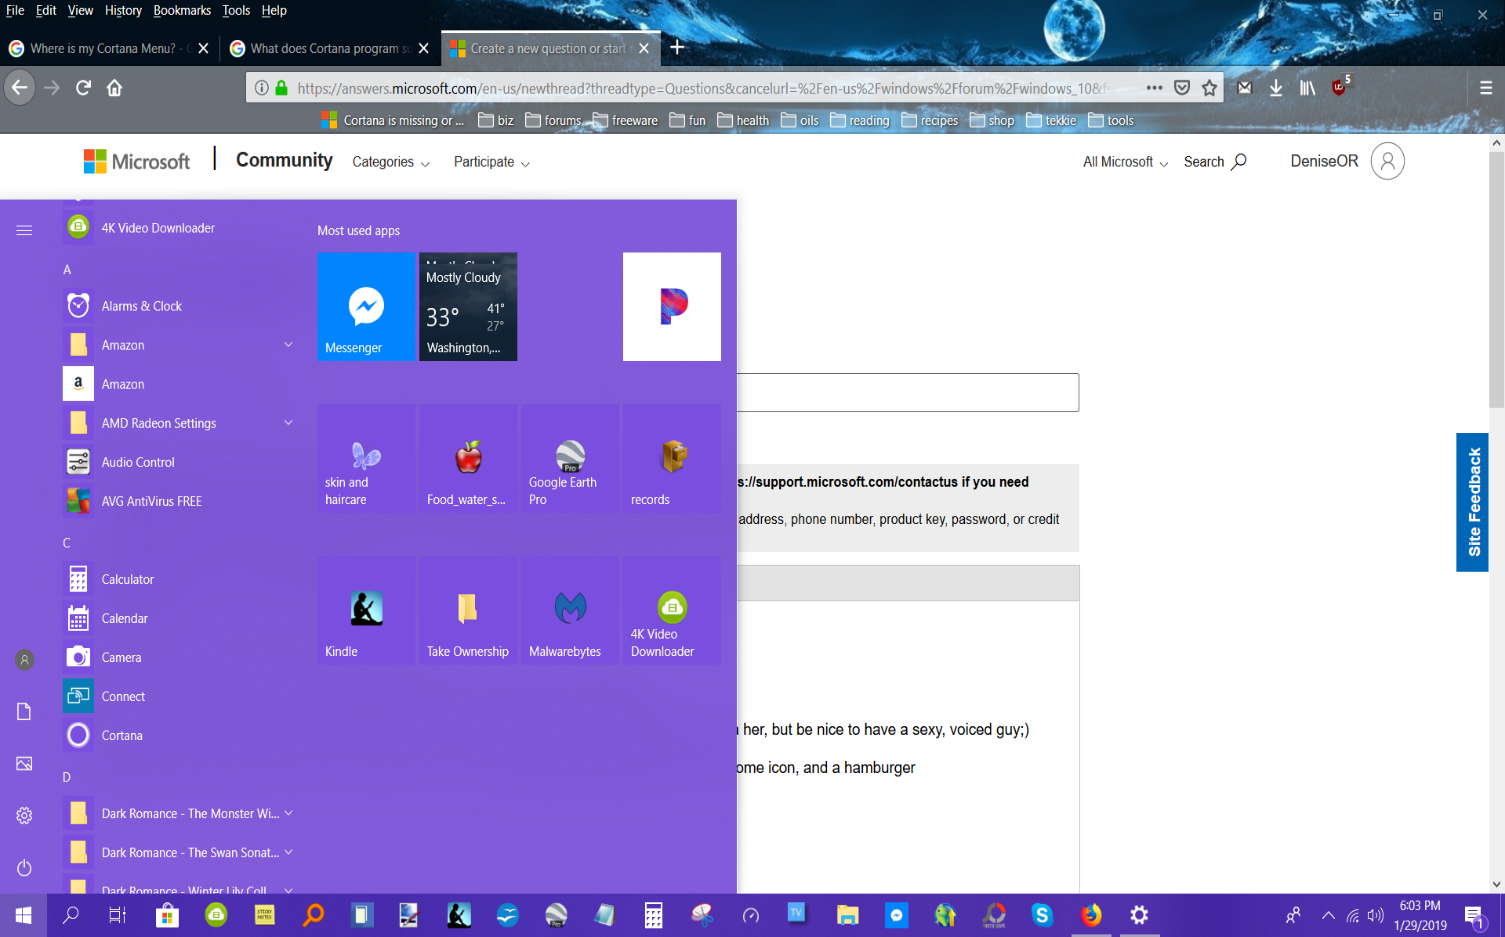
Task: Open a new Firefox tab
Action: (677, 47)
